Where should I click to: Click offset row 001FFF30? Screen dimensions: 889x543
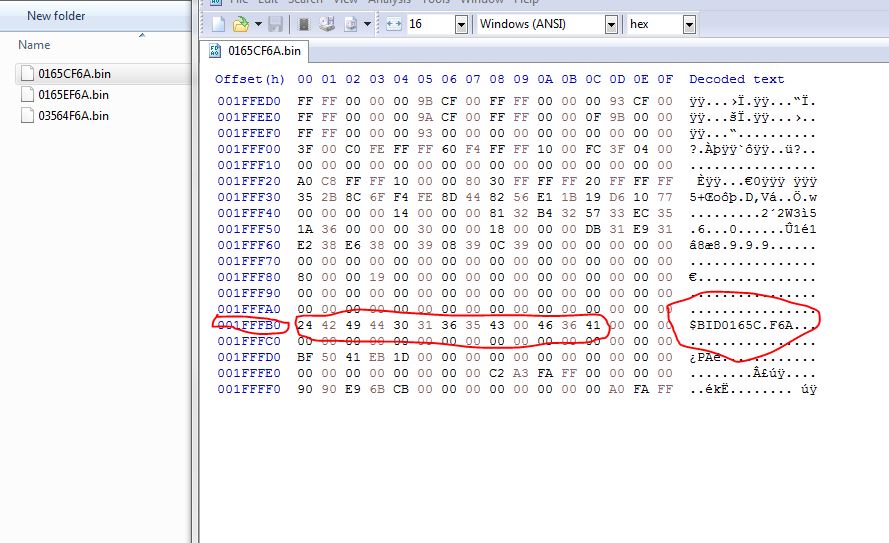[x=249, y=197]
